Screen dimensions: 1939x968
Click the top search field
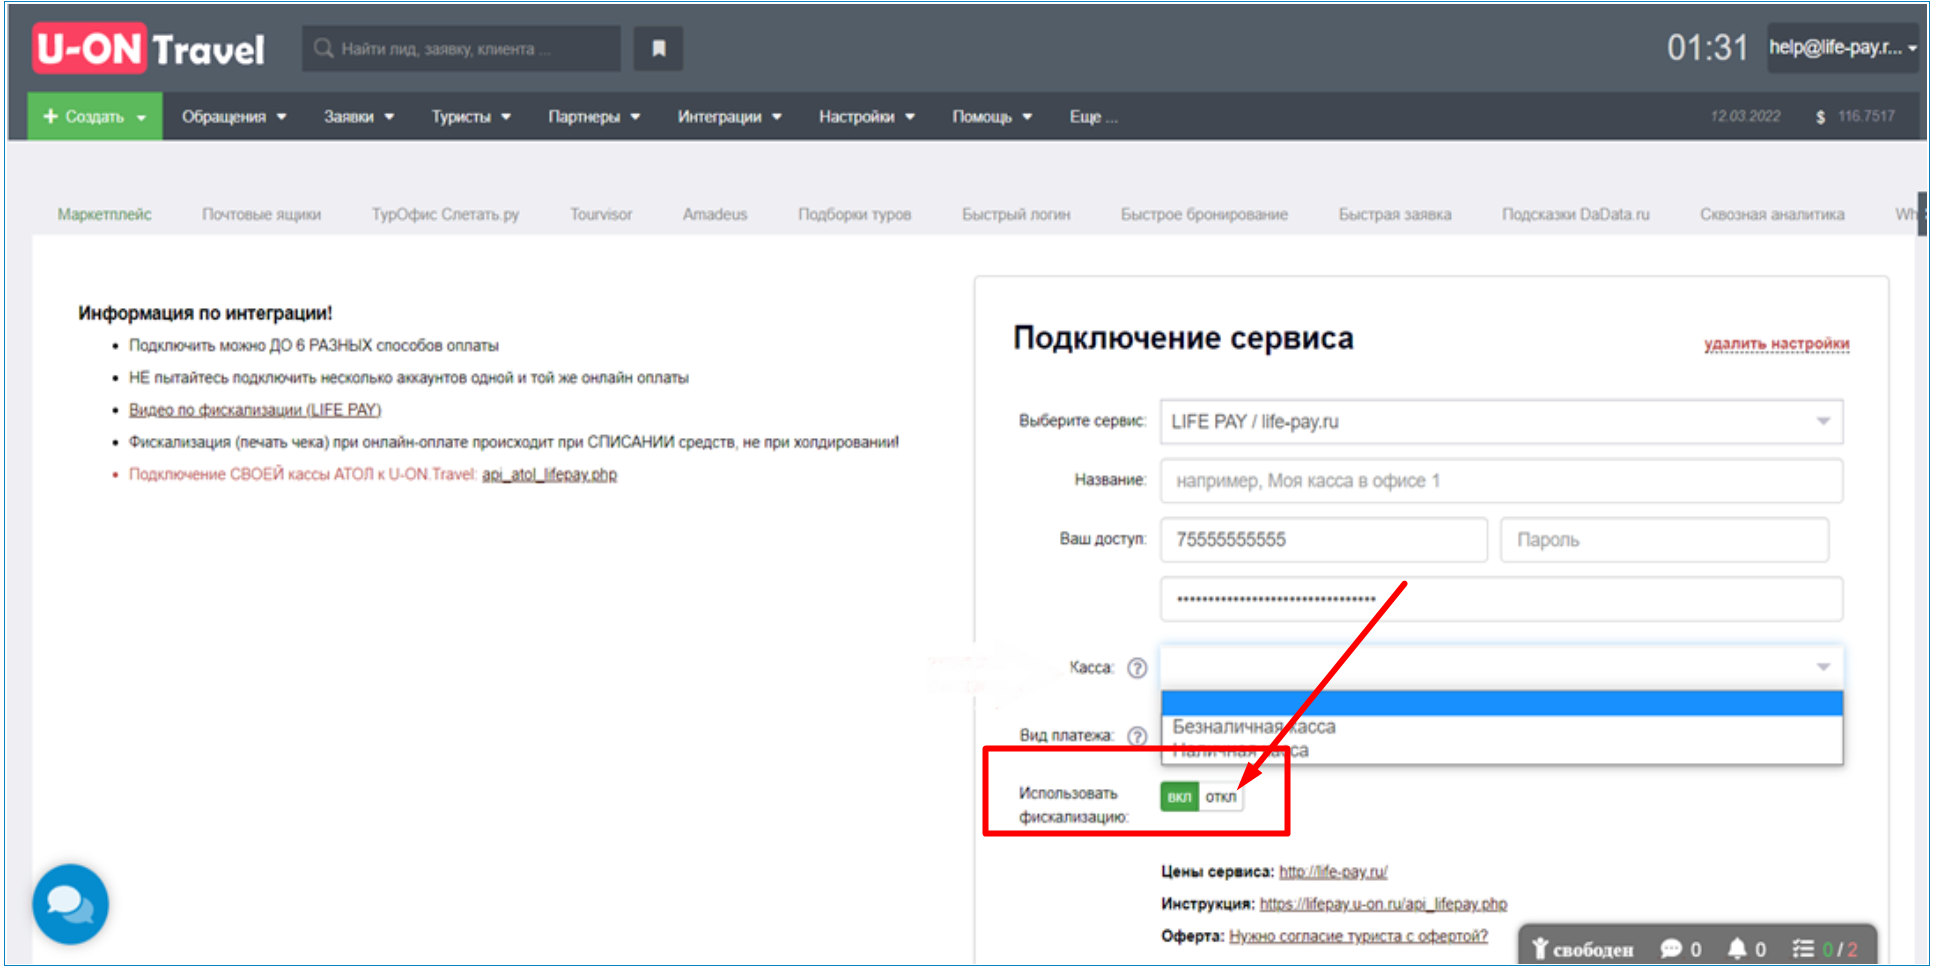(x=461, y=48)
